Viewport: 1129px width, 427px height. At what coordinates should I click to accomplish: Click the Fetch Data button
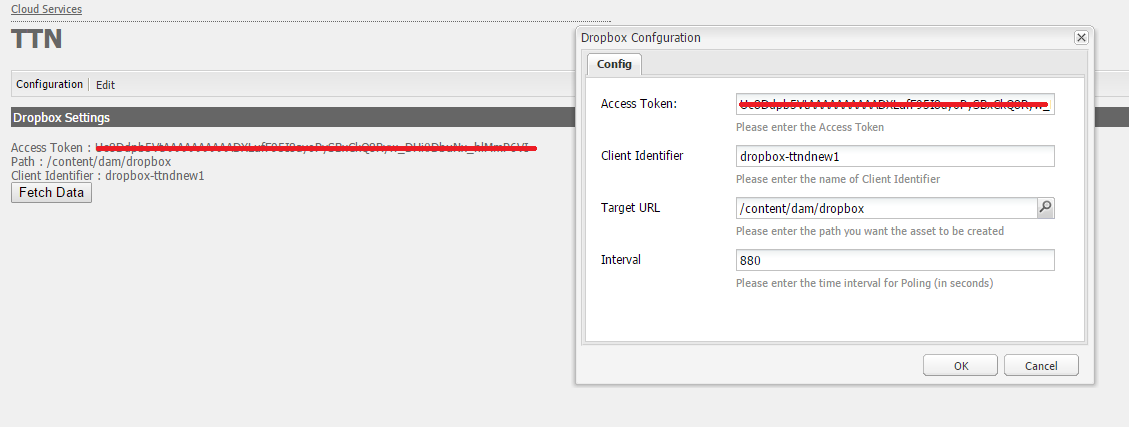point(51,192)
